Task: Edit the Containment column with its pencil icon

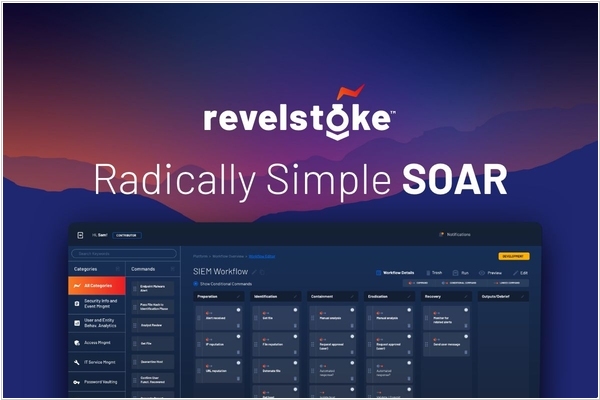Action: coord(352,297)
